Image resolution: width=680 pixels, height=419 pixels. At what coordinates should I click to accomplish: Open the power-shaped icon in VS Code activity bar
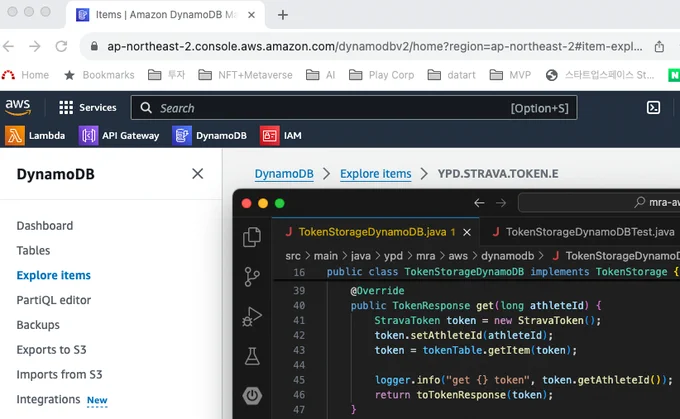(252, 396)
